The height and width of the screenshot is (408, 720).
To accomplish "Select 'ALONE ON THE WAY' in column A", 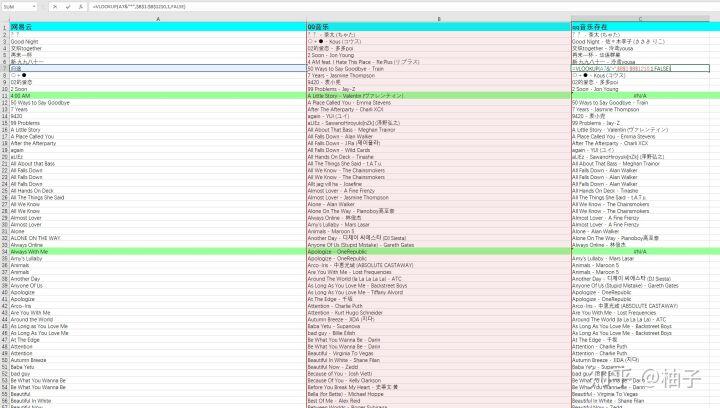I will pos(158,238).
